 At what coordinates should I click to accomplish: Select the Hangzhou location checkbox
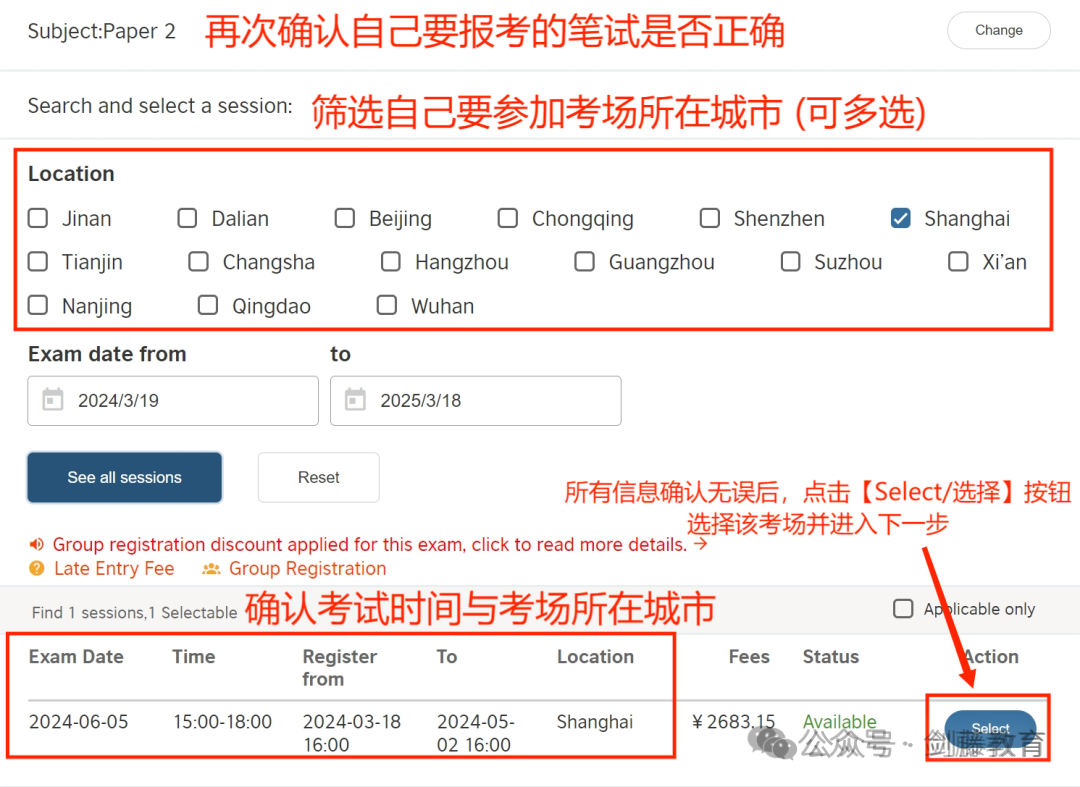pos(391,262)
